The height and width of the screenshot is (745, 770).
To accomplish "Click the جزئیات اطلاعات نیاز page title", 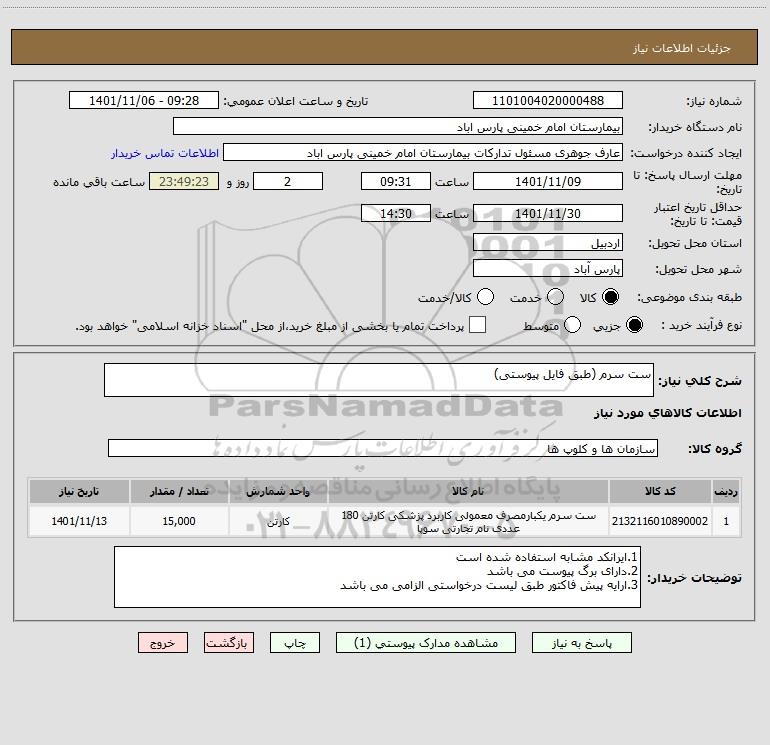I will (681, 48).
